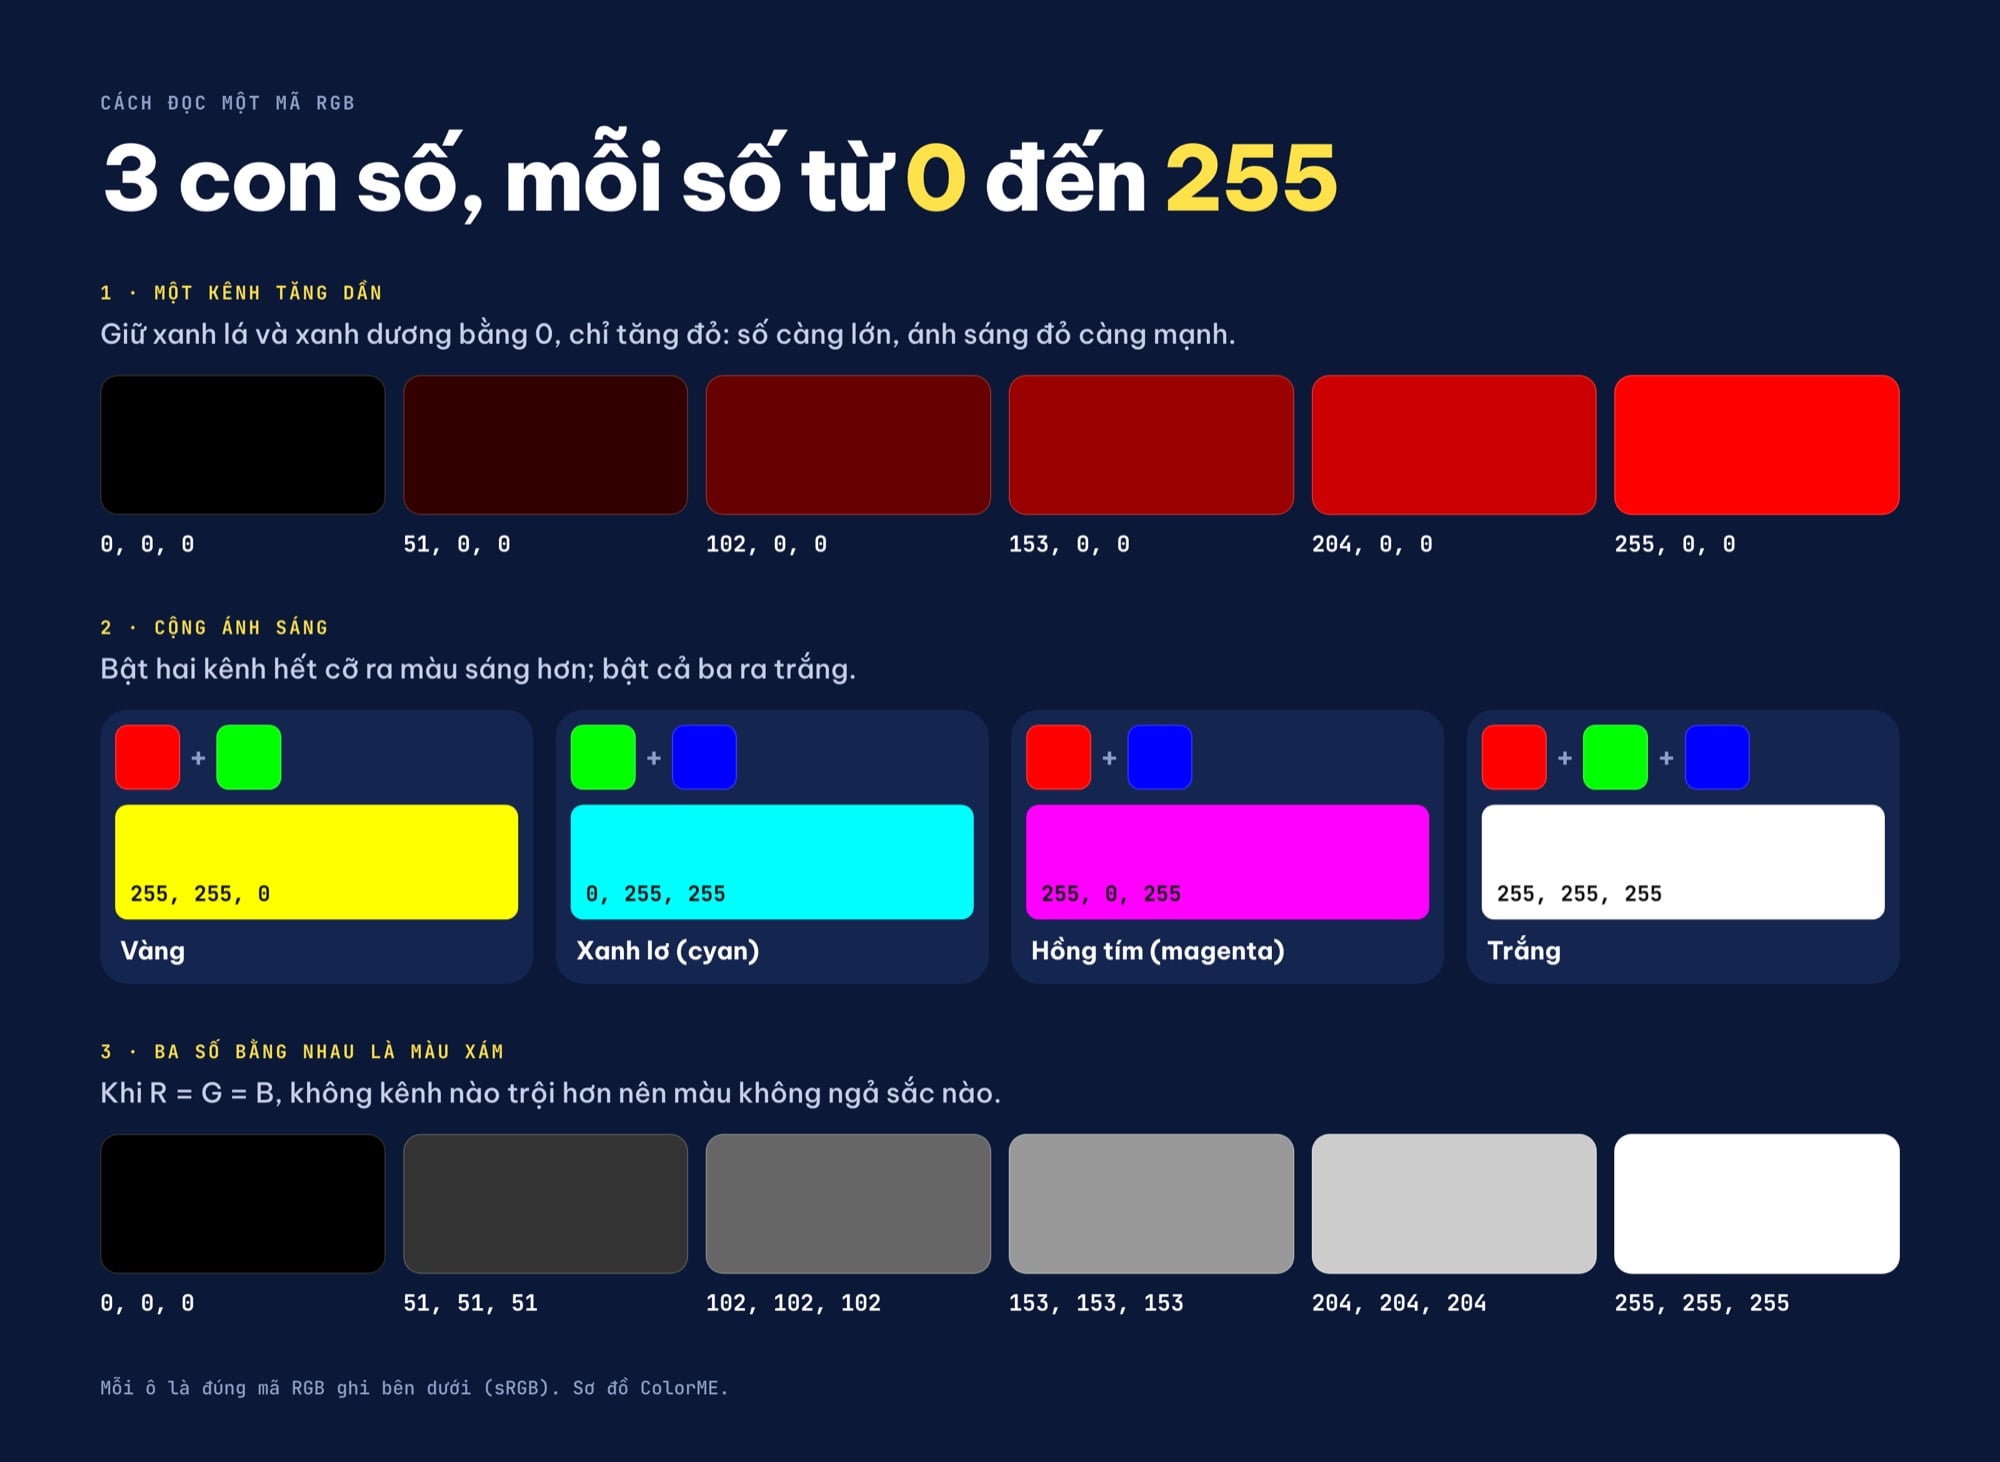This screenshot has height=1462, width=2000.
Task: Select the small blue square in the cyan card
Action: click(704, 757)
